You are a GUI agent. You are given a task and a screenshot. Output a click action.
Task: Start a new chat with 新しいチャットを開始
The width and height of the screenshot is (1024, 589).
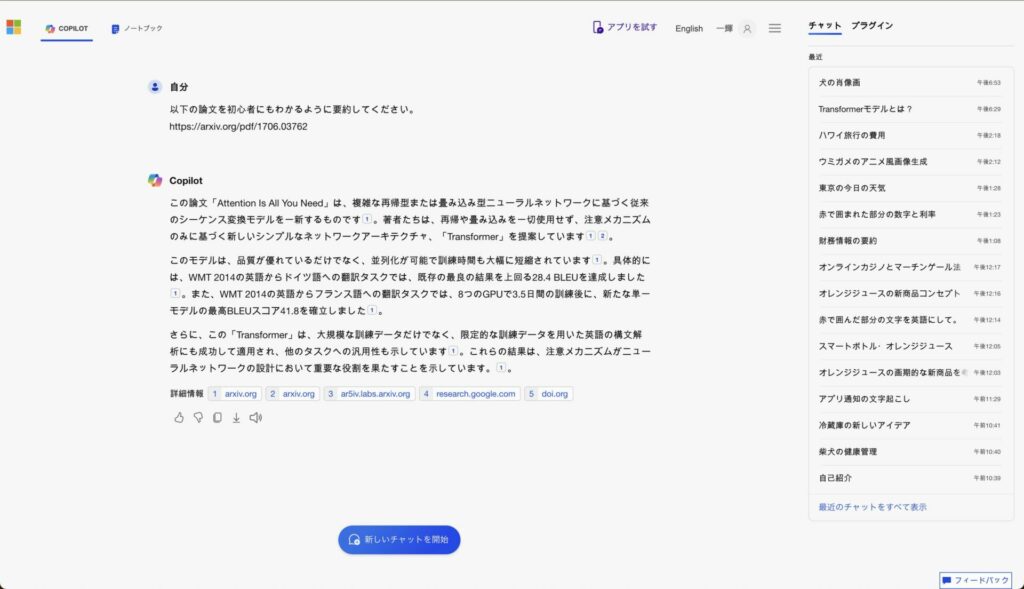[399, 540]
